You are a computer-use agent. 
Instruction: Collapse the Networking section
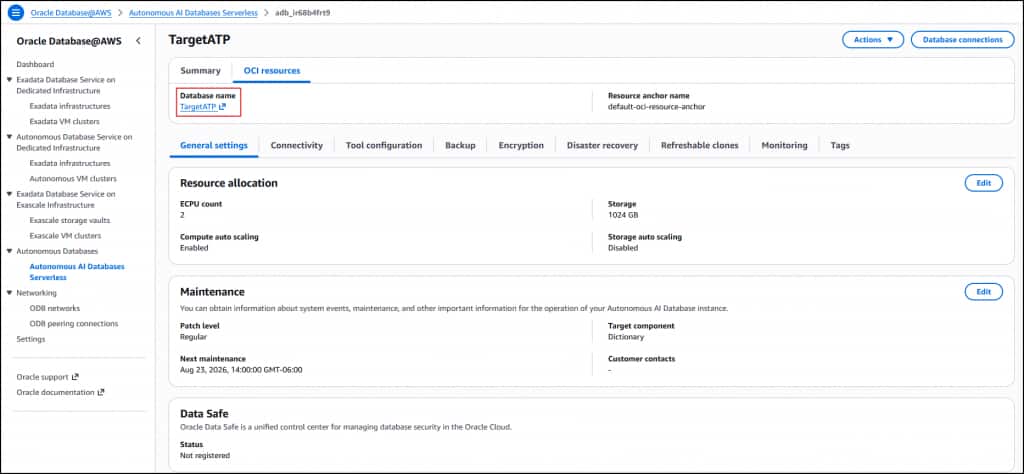[9, 293]
